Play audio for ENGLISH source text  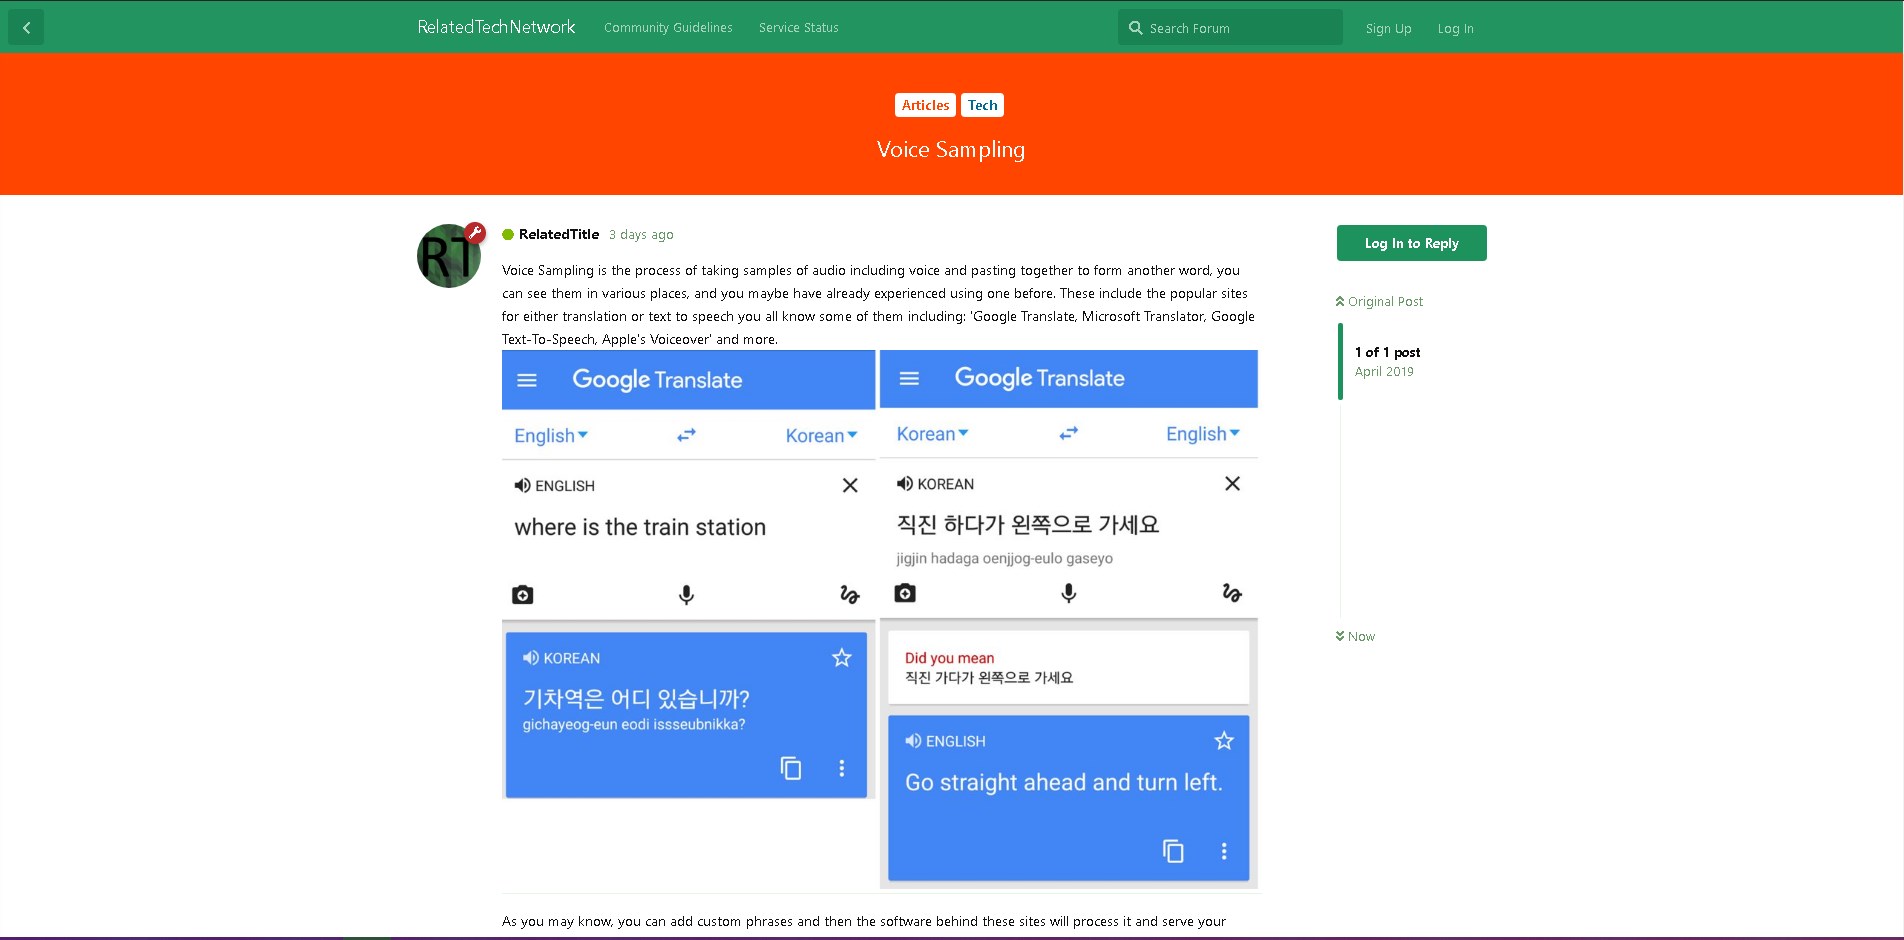[x=522, y=486]
